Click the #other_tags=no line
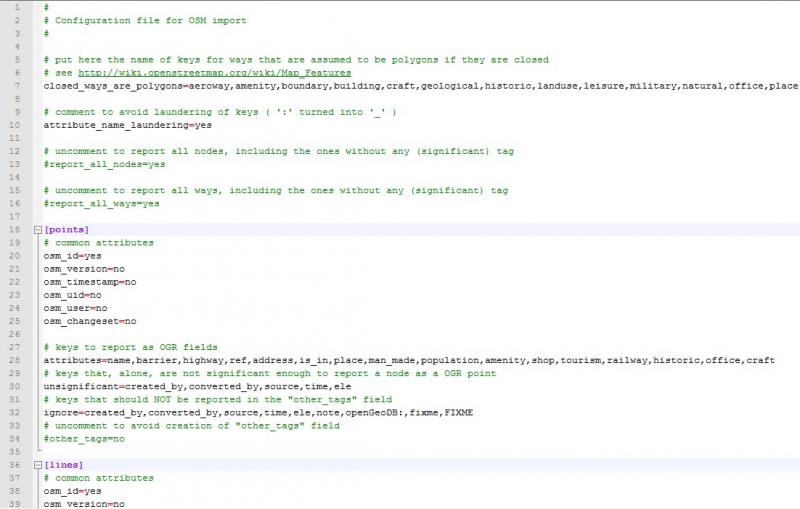This screenshot has height=509, width=800. pos(84,438)
